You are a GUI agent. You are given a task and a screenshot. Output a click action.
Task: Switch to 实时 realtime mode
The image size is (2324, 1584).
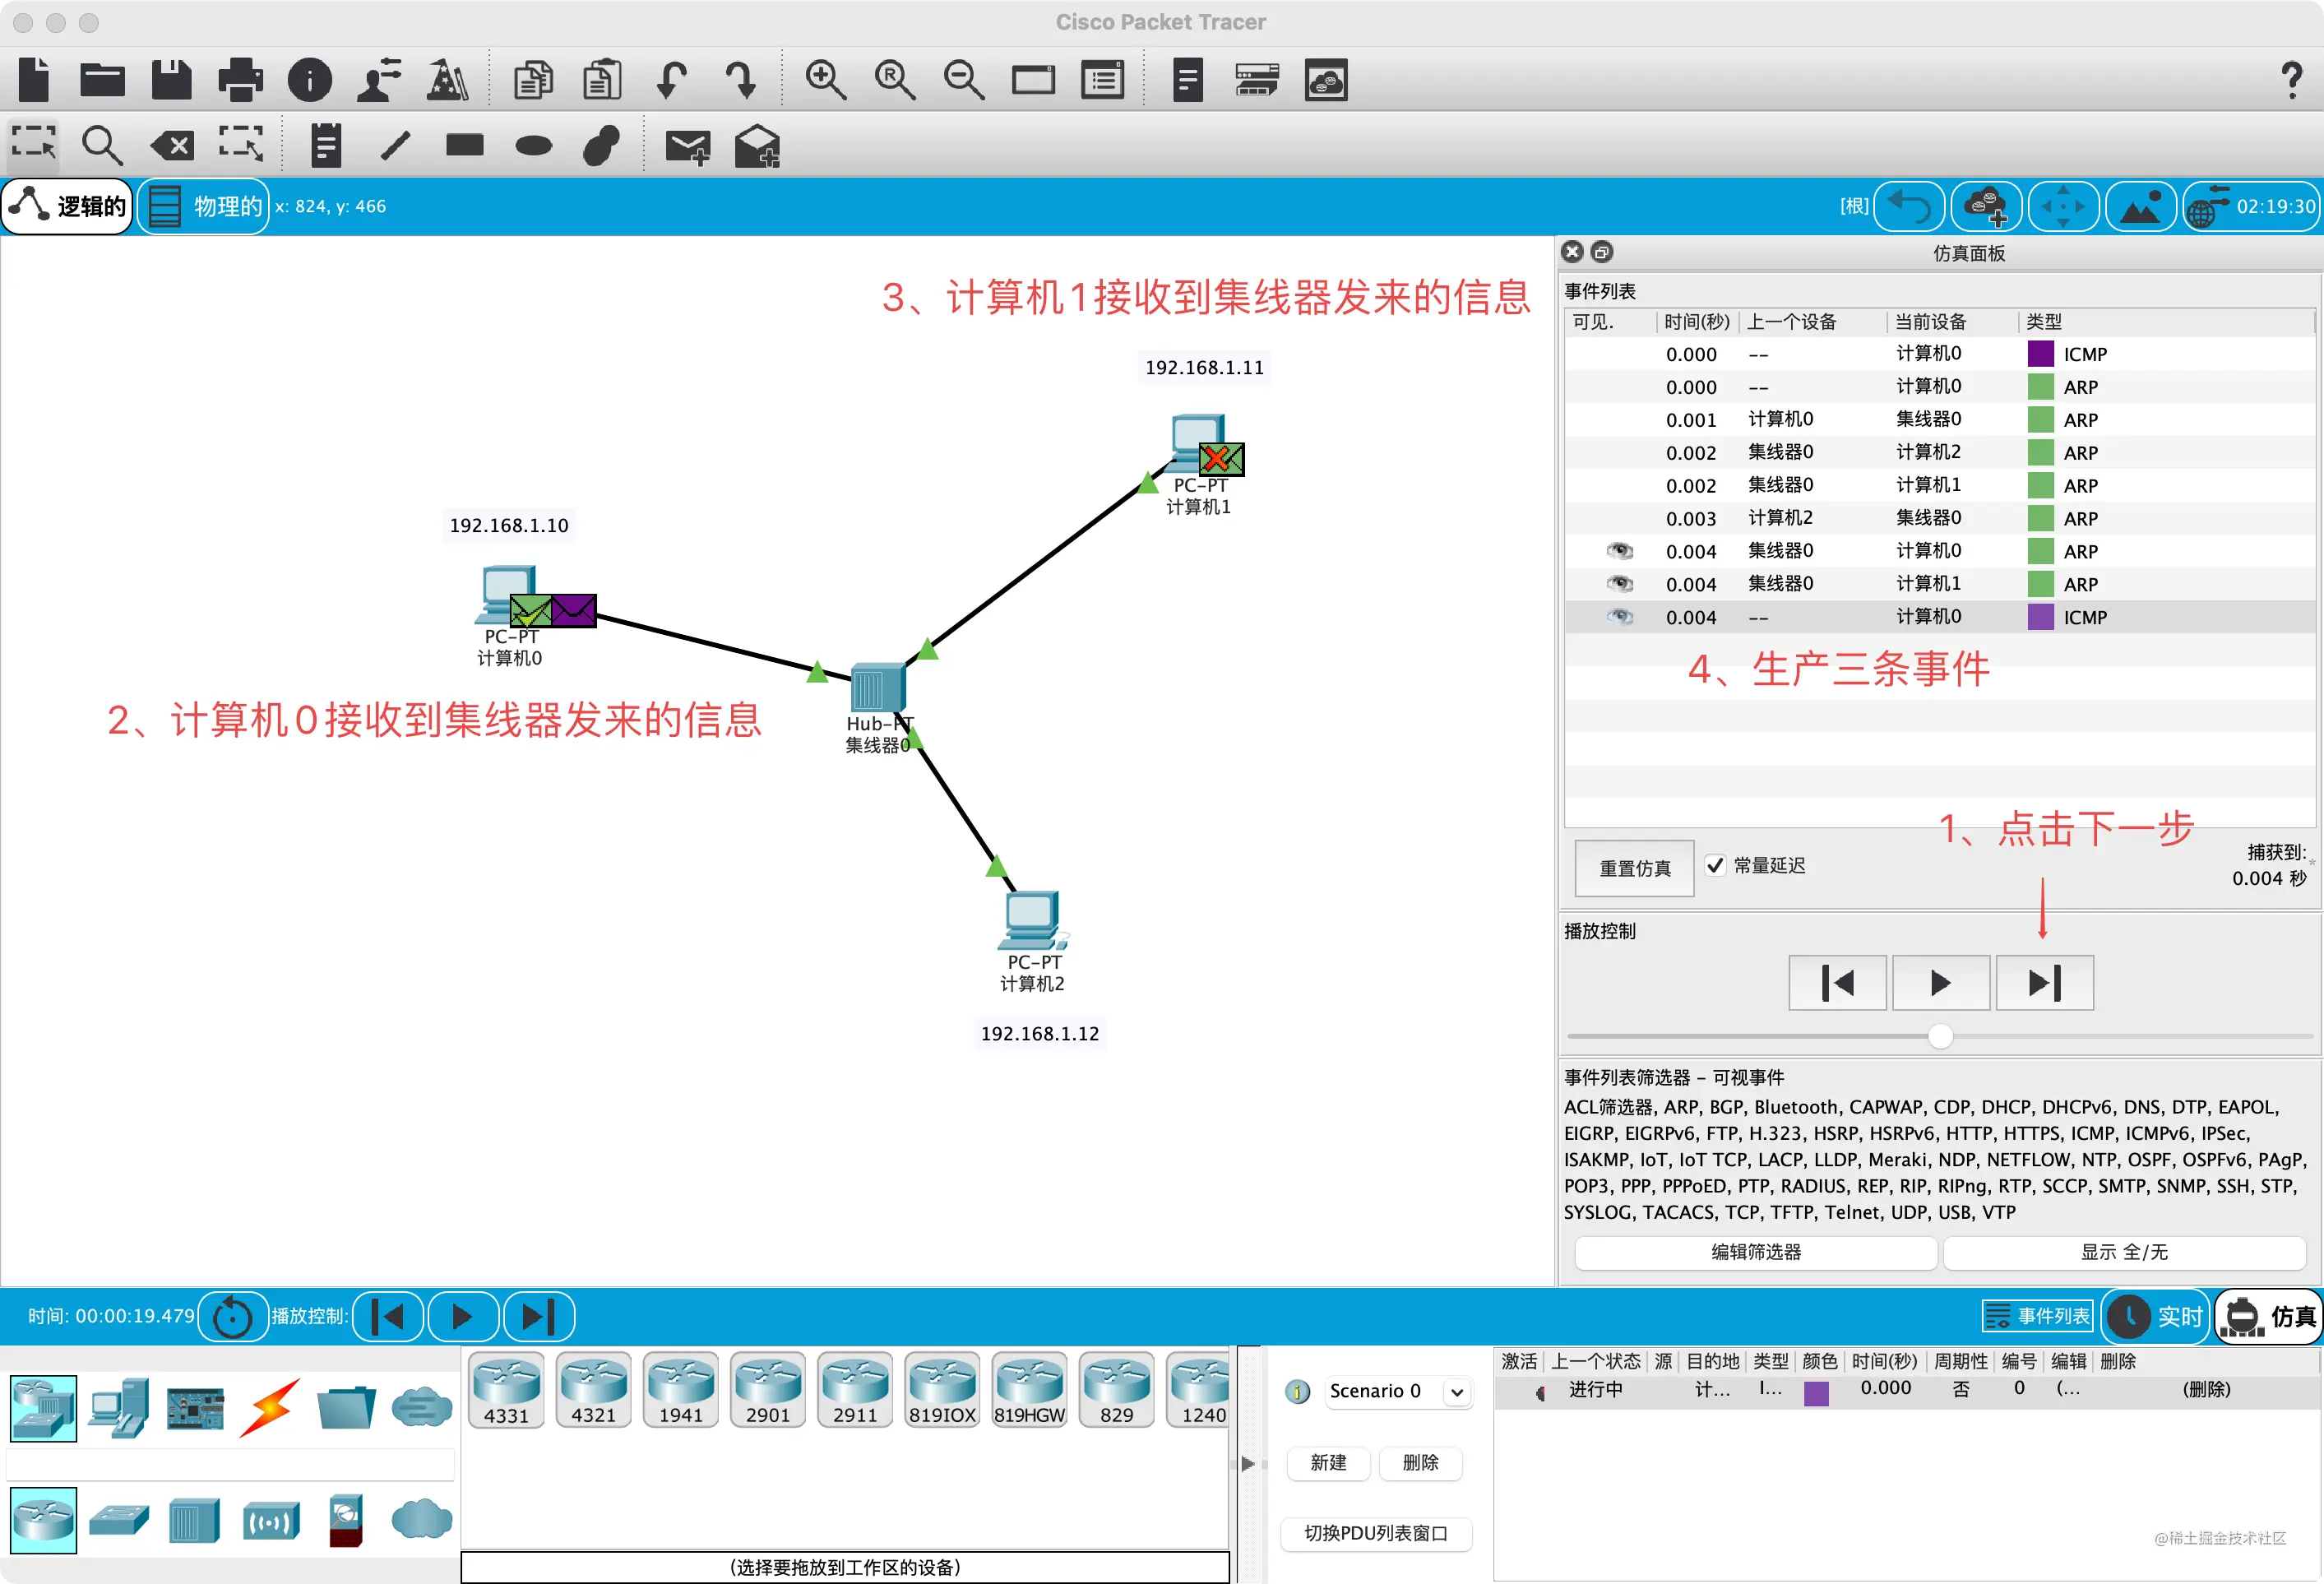tap(2155, 1316)
